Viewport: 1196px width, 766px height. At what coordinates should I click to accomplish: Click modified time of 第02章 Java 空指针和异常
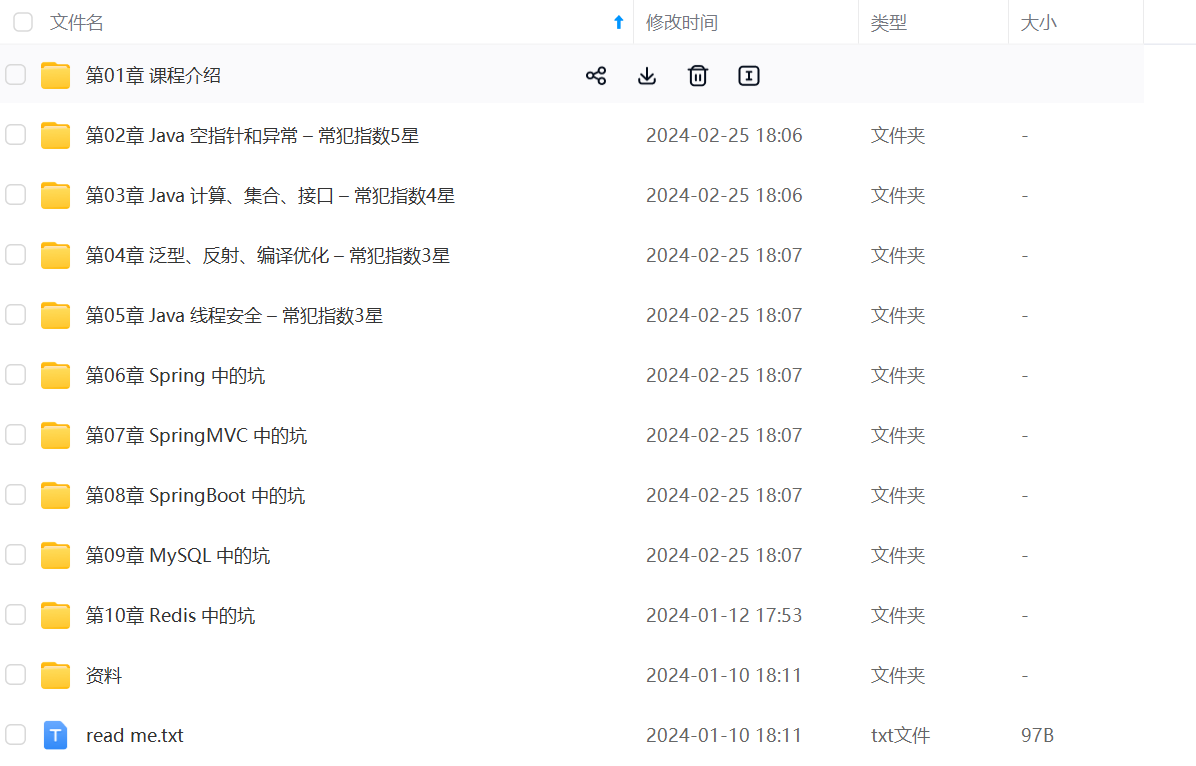click(724, 136)
